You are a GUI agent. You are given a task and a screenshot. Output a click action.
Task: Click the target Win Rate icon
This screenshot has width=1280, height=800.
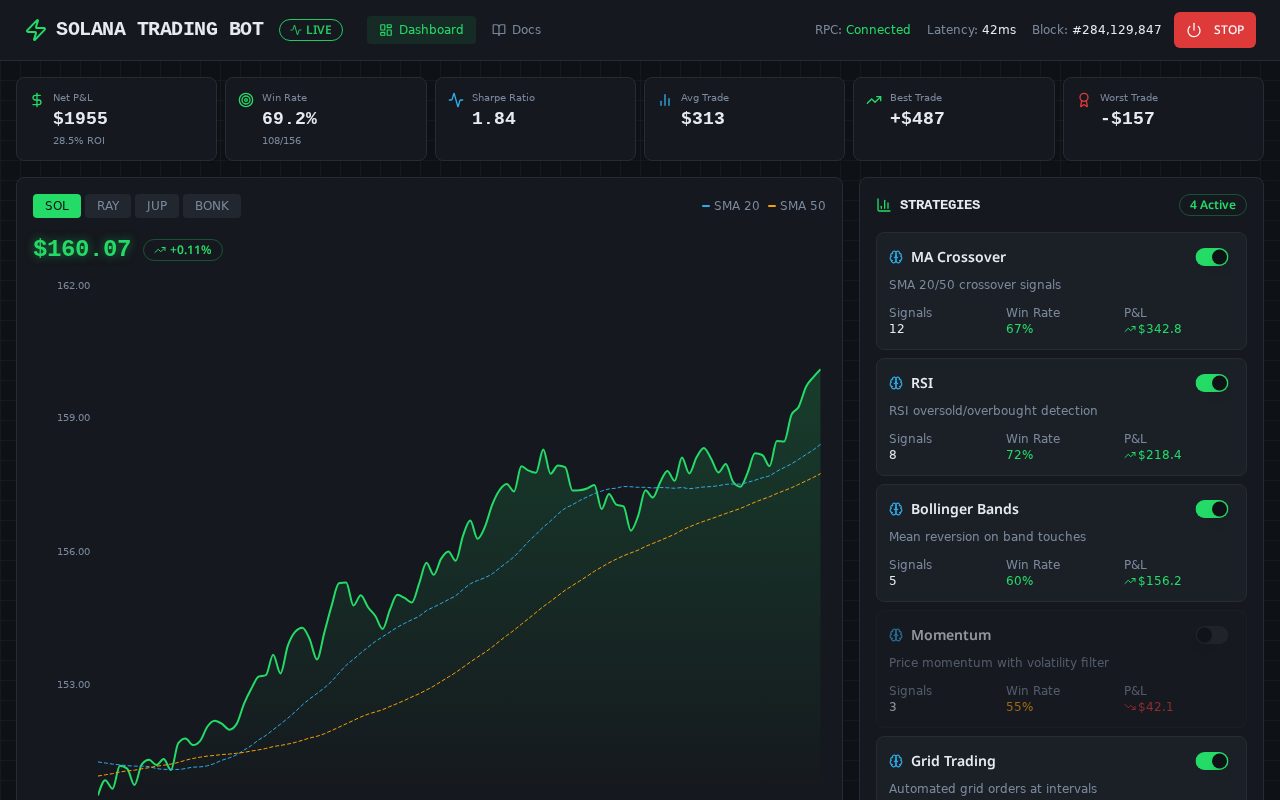pyautogui.click(x=246, y=100)
